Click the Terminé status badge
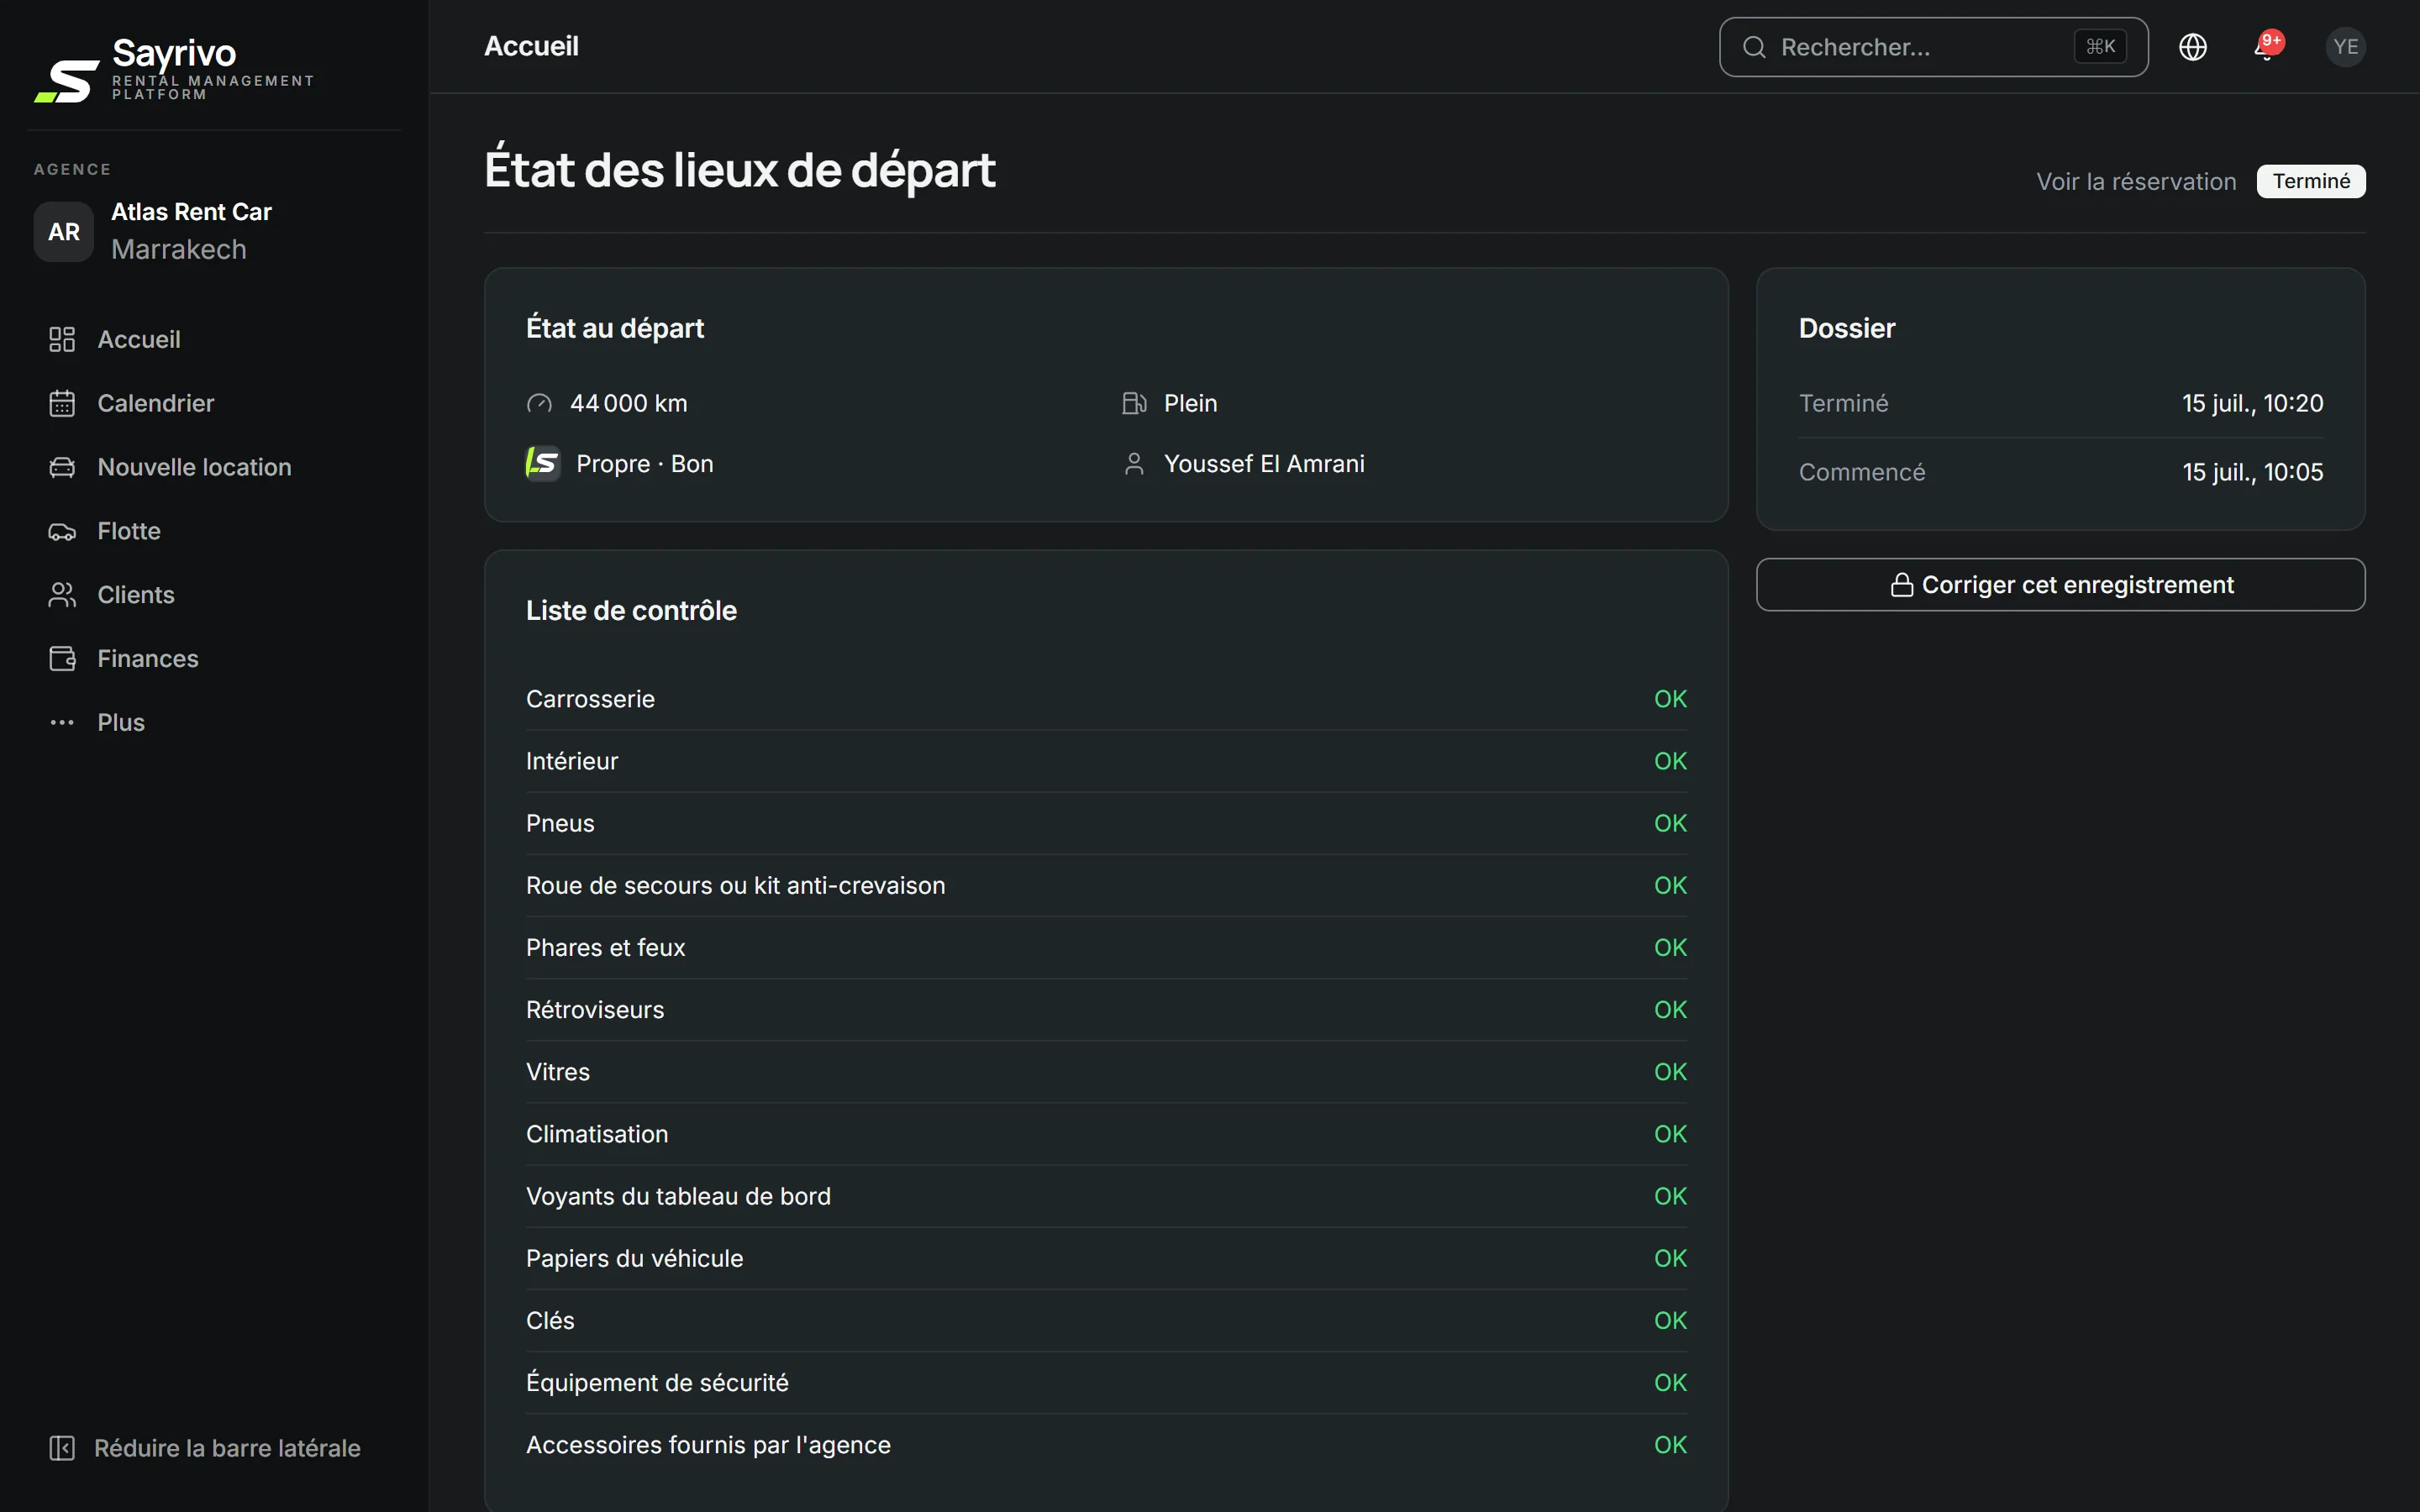This screenshot has height=1512, width=2420. tap(2310, 181)
